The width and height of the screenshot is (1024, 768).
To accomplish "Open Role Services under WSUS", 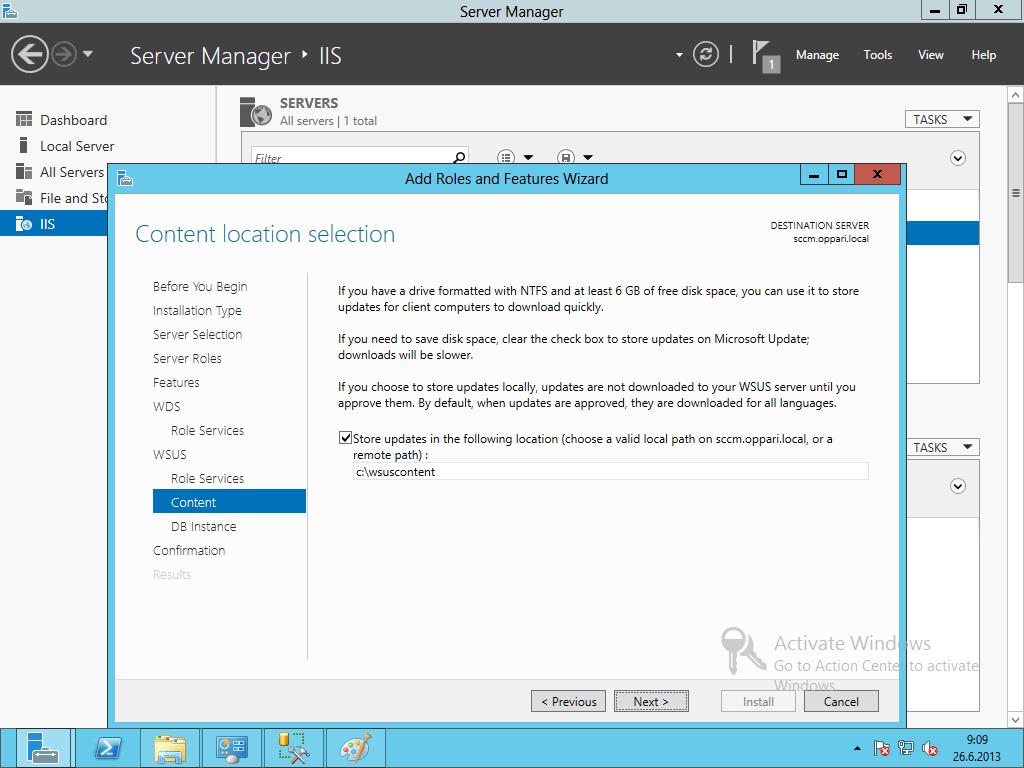I will click(207, 479).
